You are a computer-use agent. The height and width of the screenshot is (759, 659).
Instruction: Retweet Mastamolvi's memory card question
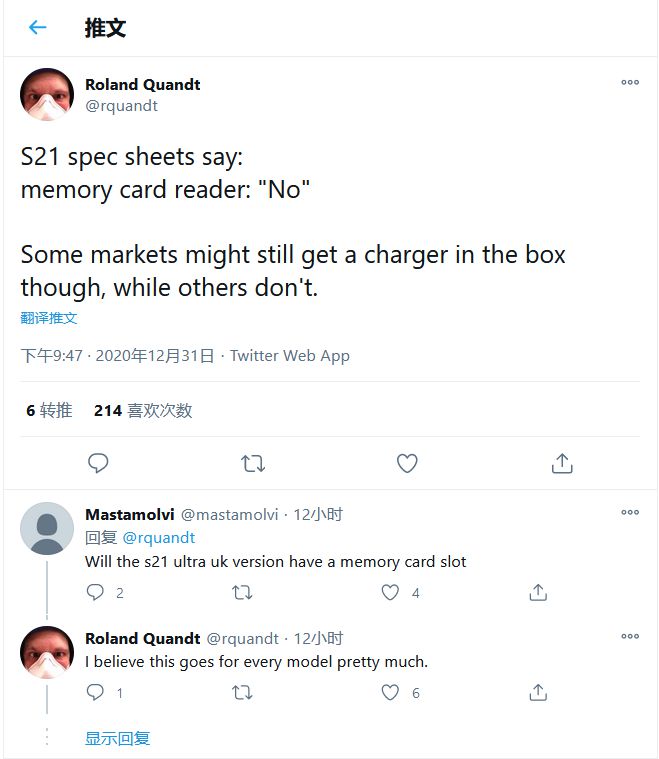(242, 592)
